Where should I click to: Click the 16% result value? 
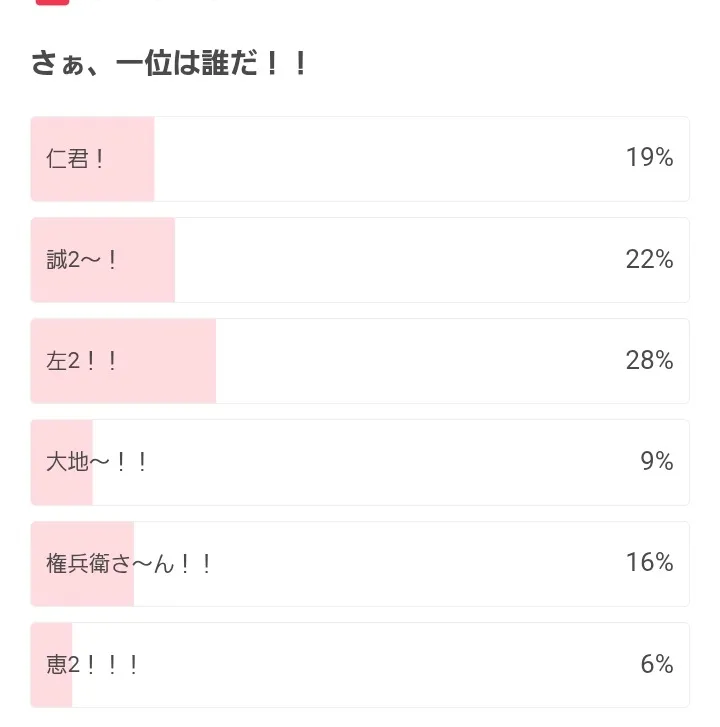tap(649, 563)
